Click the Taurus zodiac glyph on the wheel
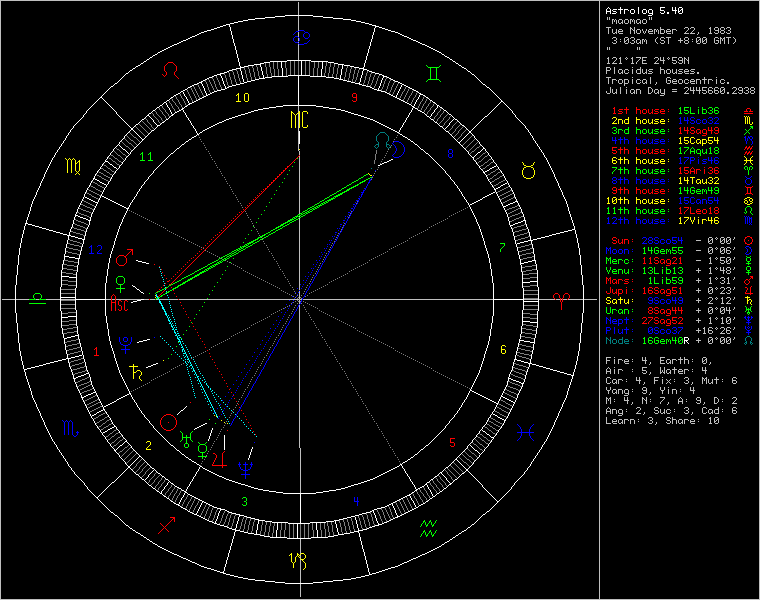 coord(528,170)
